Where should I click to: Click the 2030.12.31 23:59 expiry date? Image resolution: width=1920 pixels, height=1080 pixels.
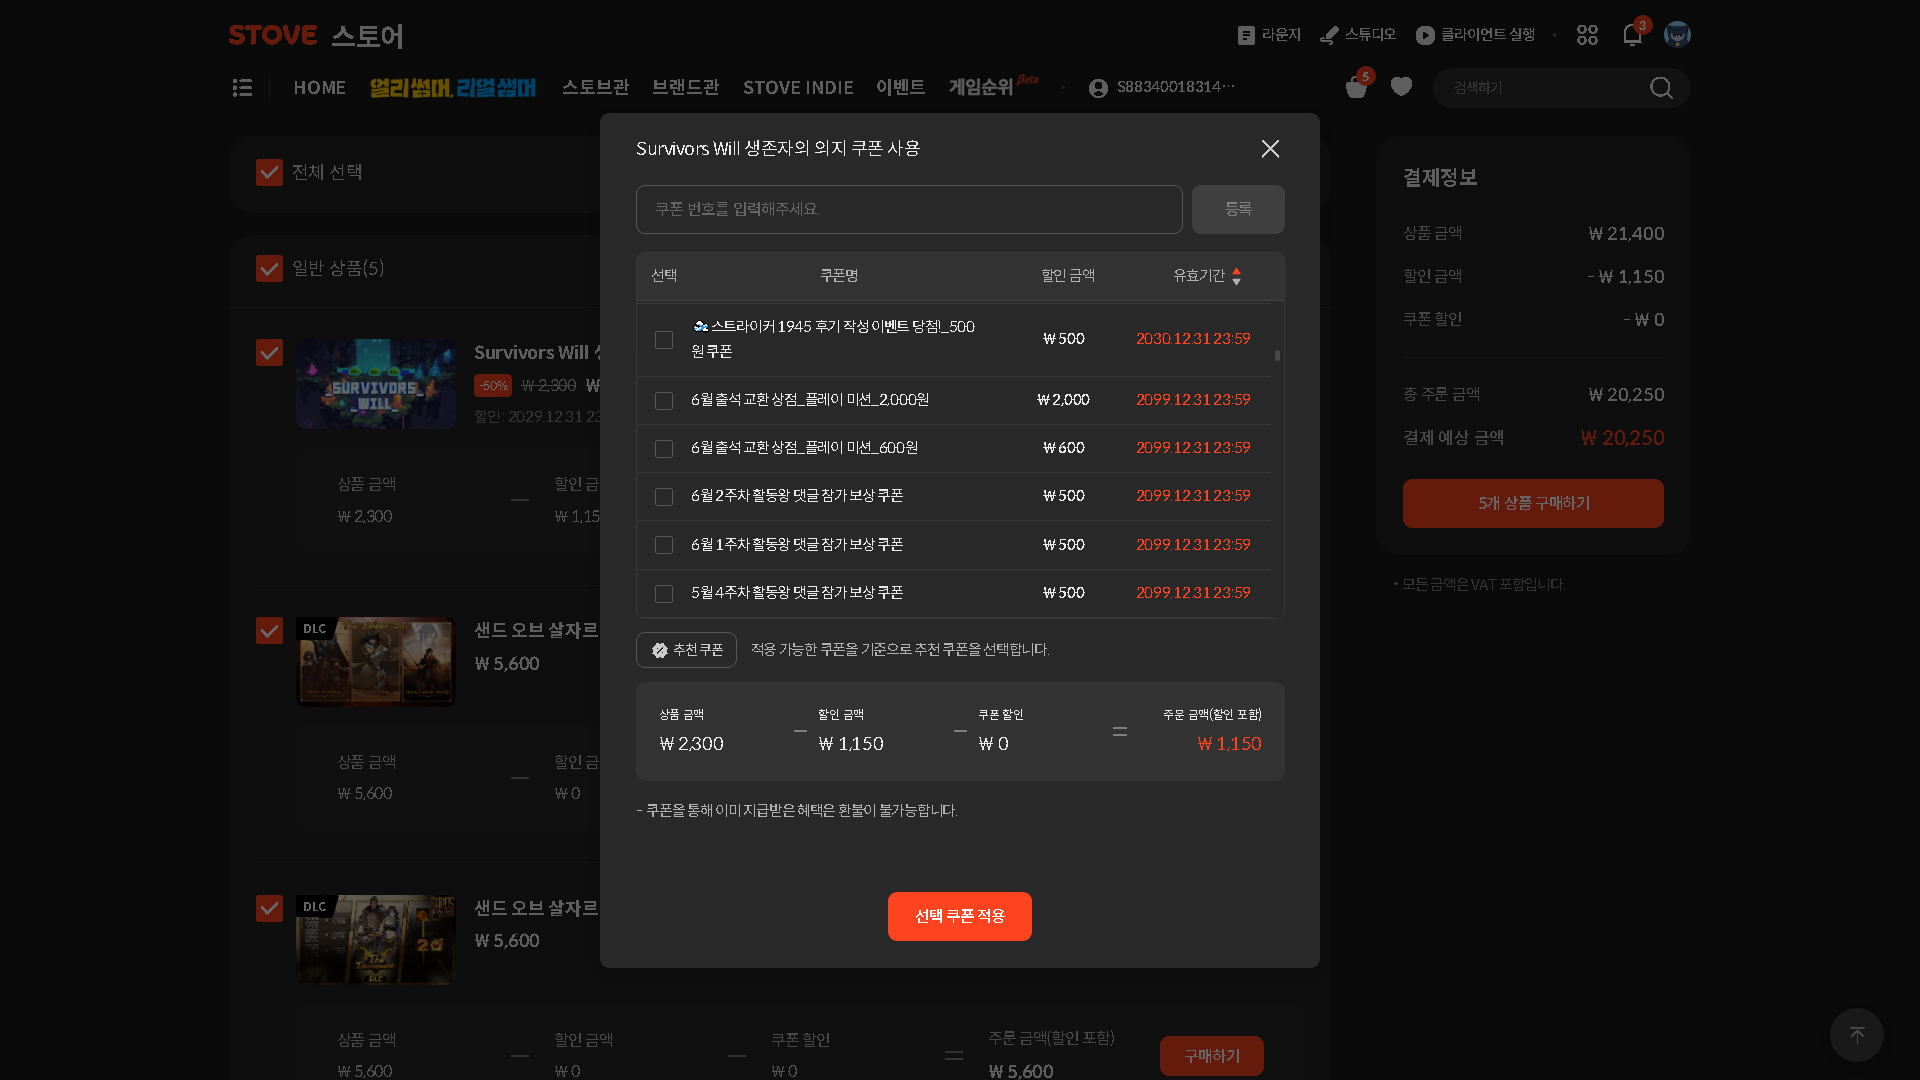click(x=1193, y=339)
